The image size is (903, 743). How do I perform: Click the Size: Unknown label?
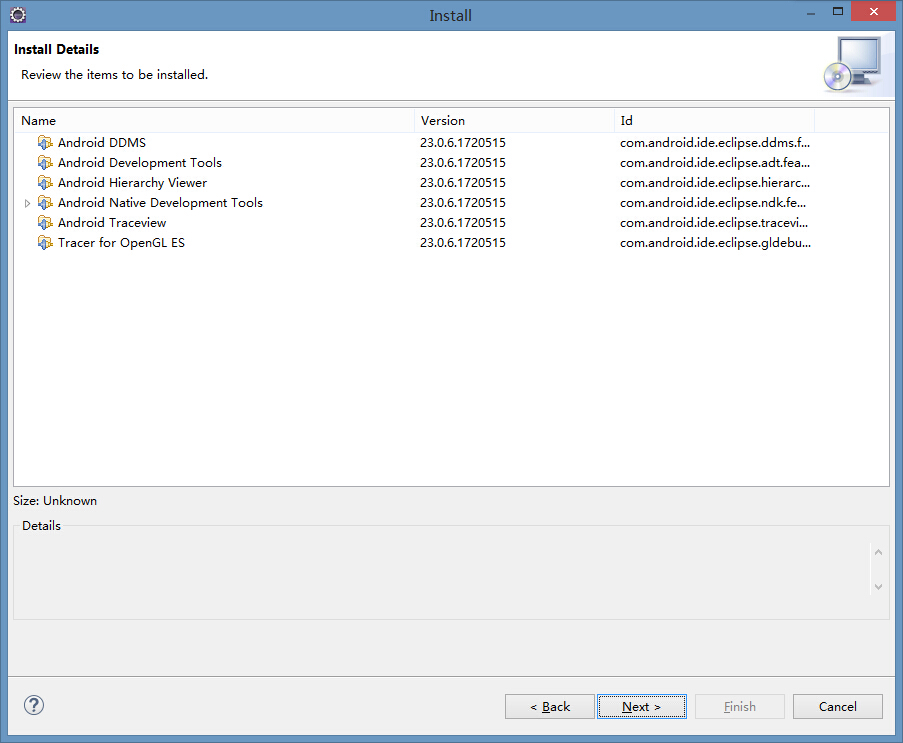pos(55,501)
